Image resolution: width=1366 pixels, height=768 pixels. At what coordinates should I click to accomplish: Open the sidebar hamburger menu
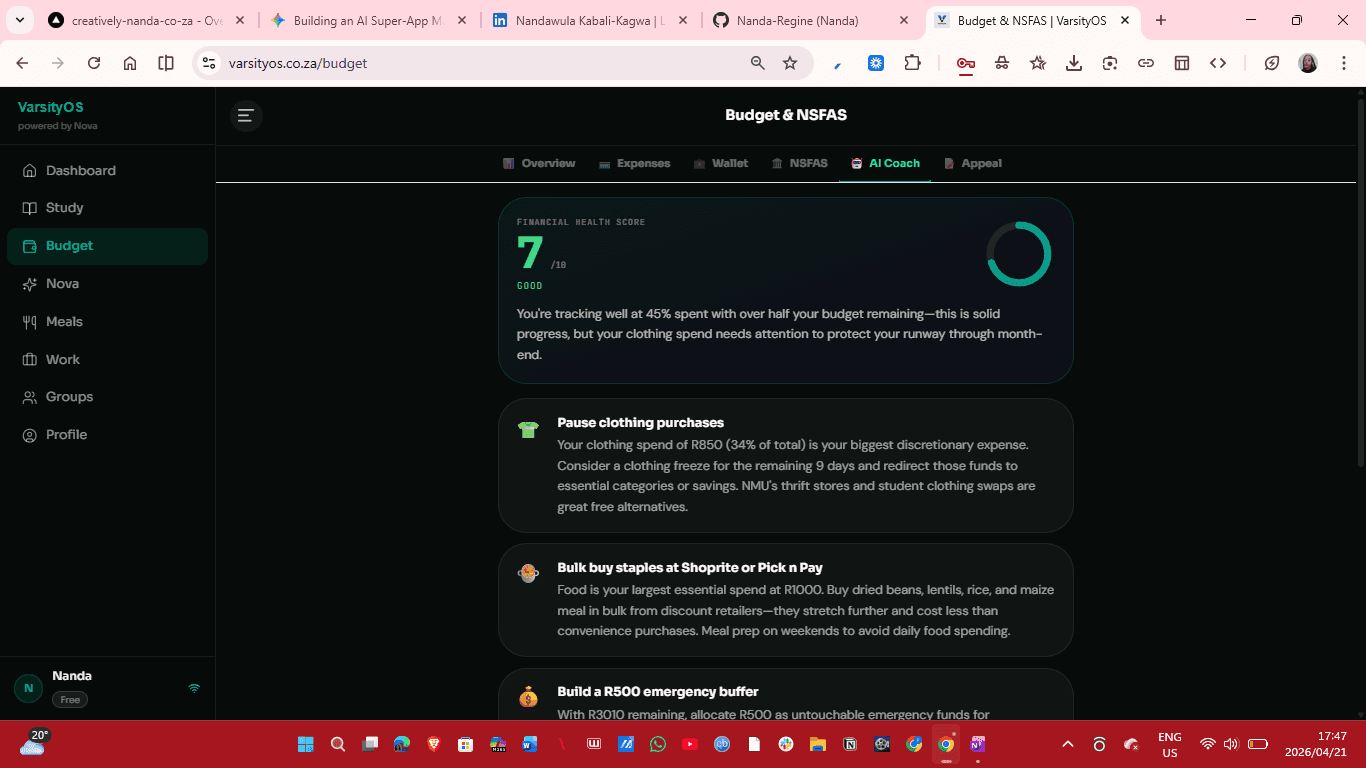246,116
